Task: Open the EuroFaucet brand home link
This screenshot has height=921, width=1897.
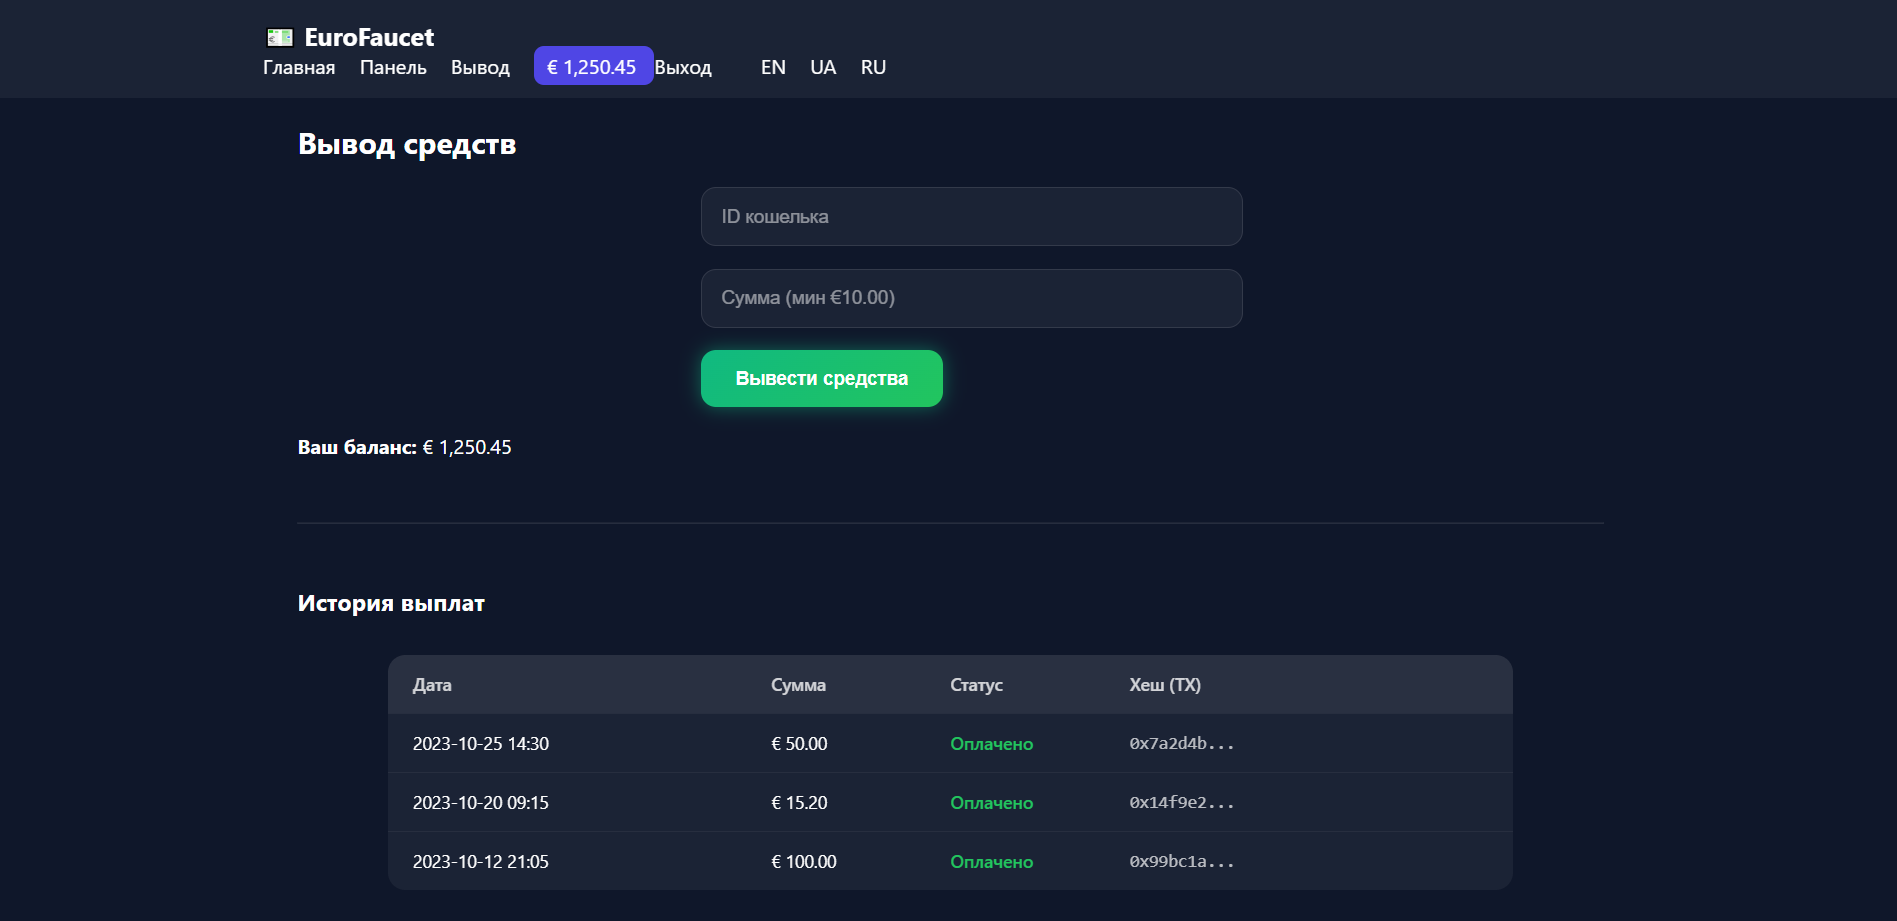Action: [x=368, y=38]
